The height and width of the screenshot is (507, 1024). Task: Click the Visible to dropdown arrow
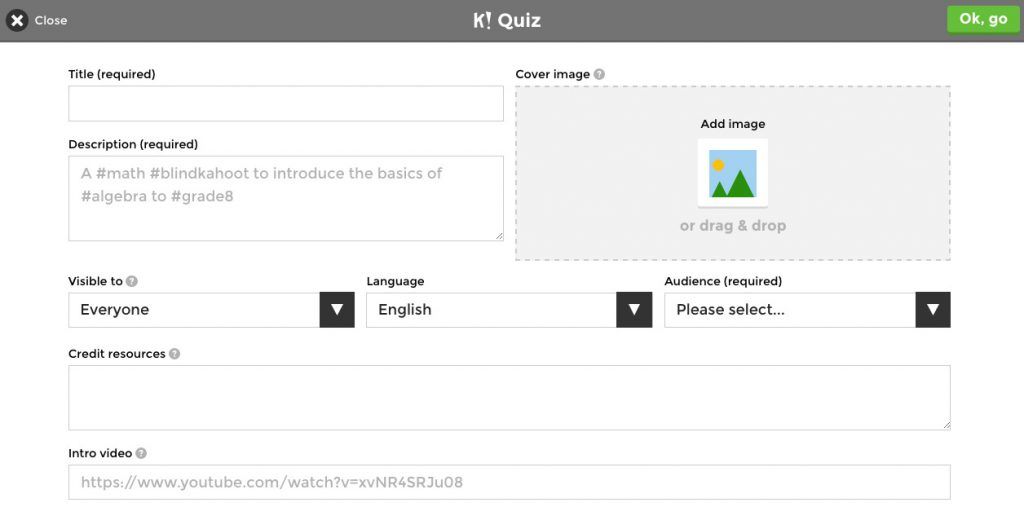tap(337, 310)
